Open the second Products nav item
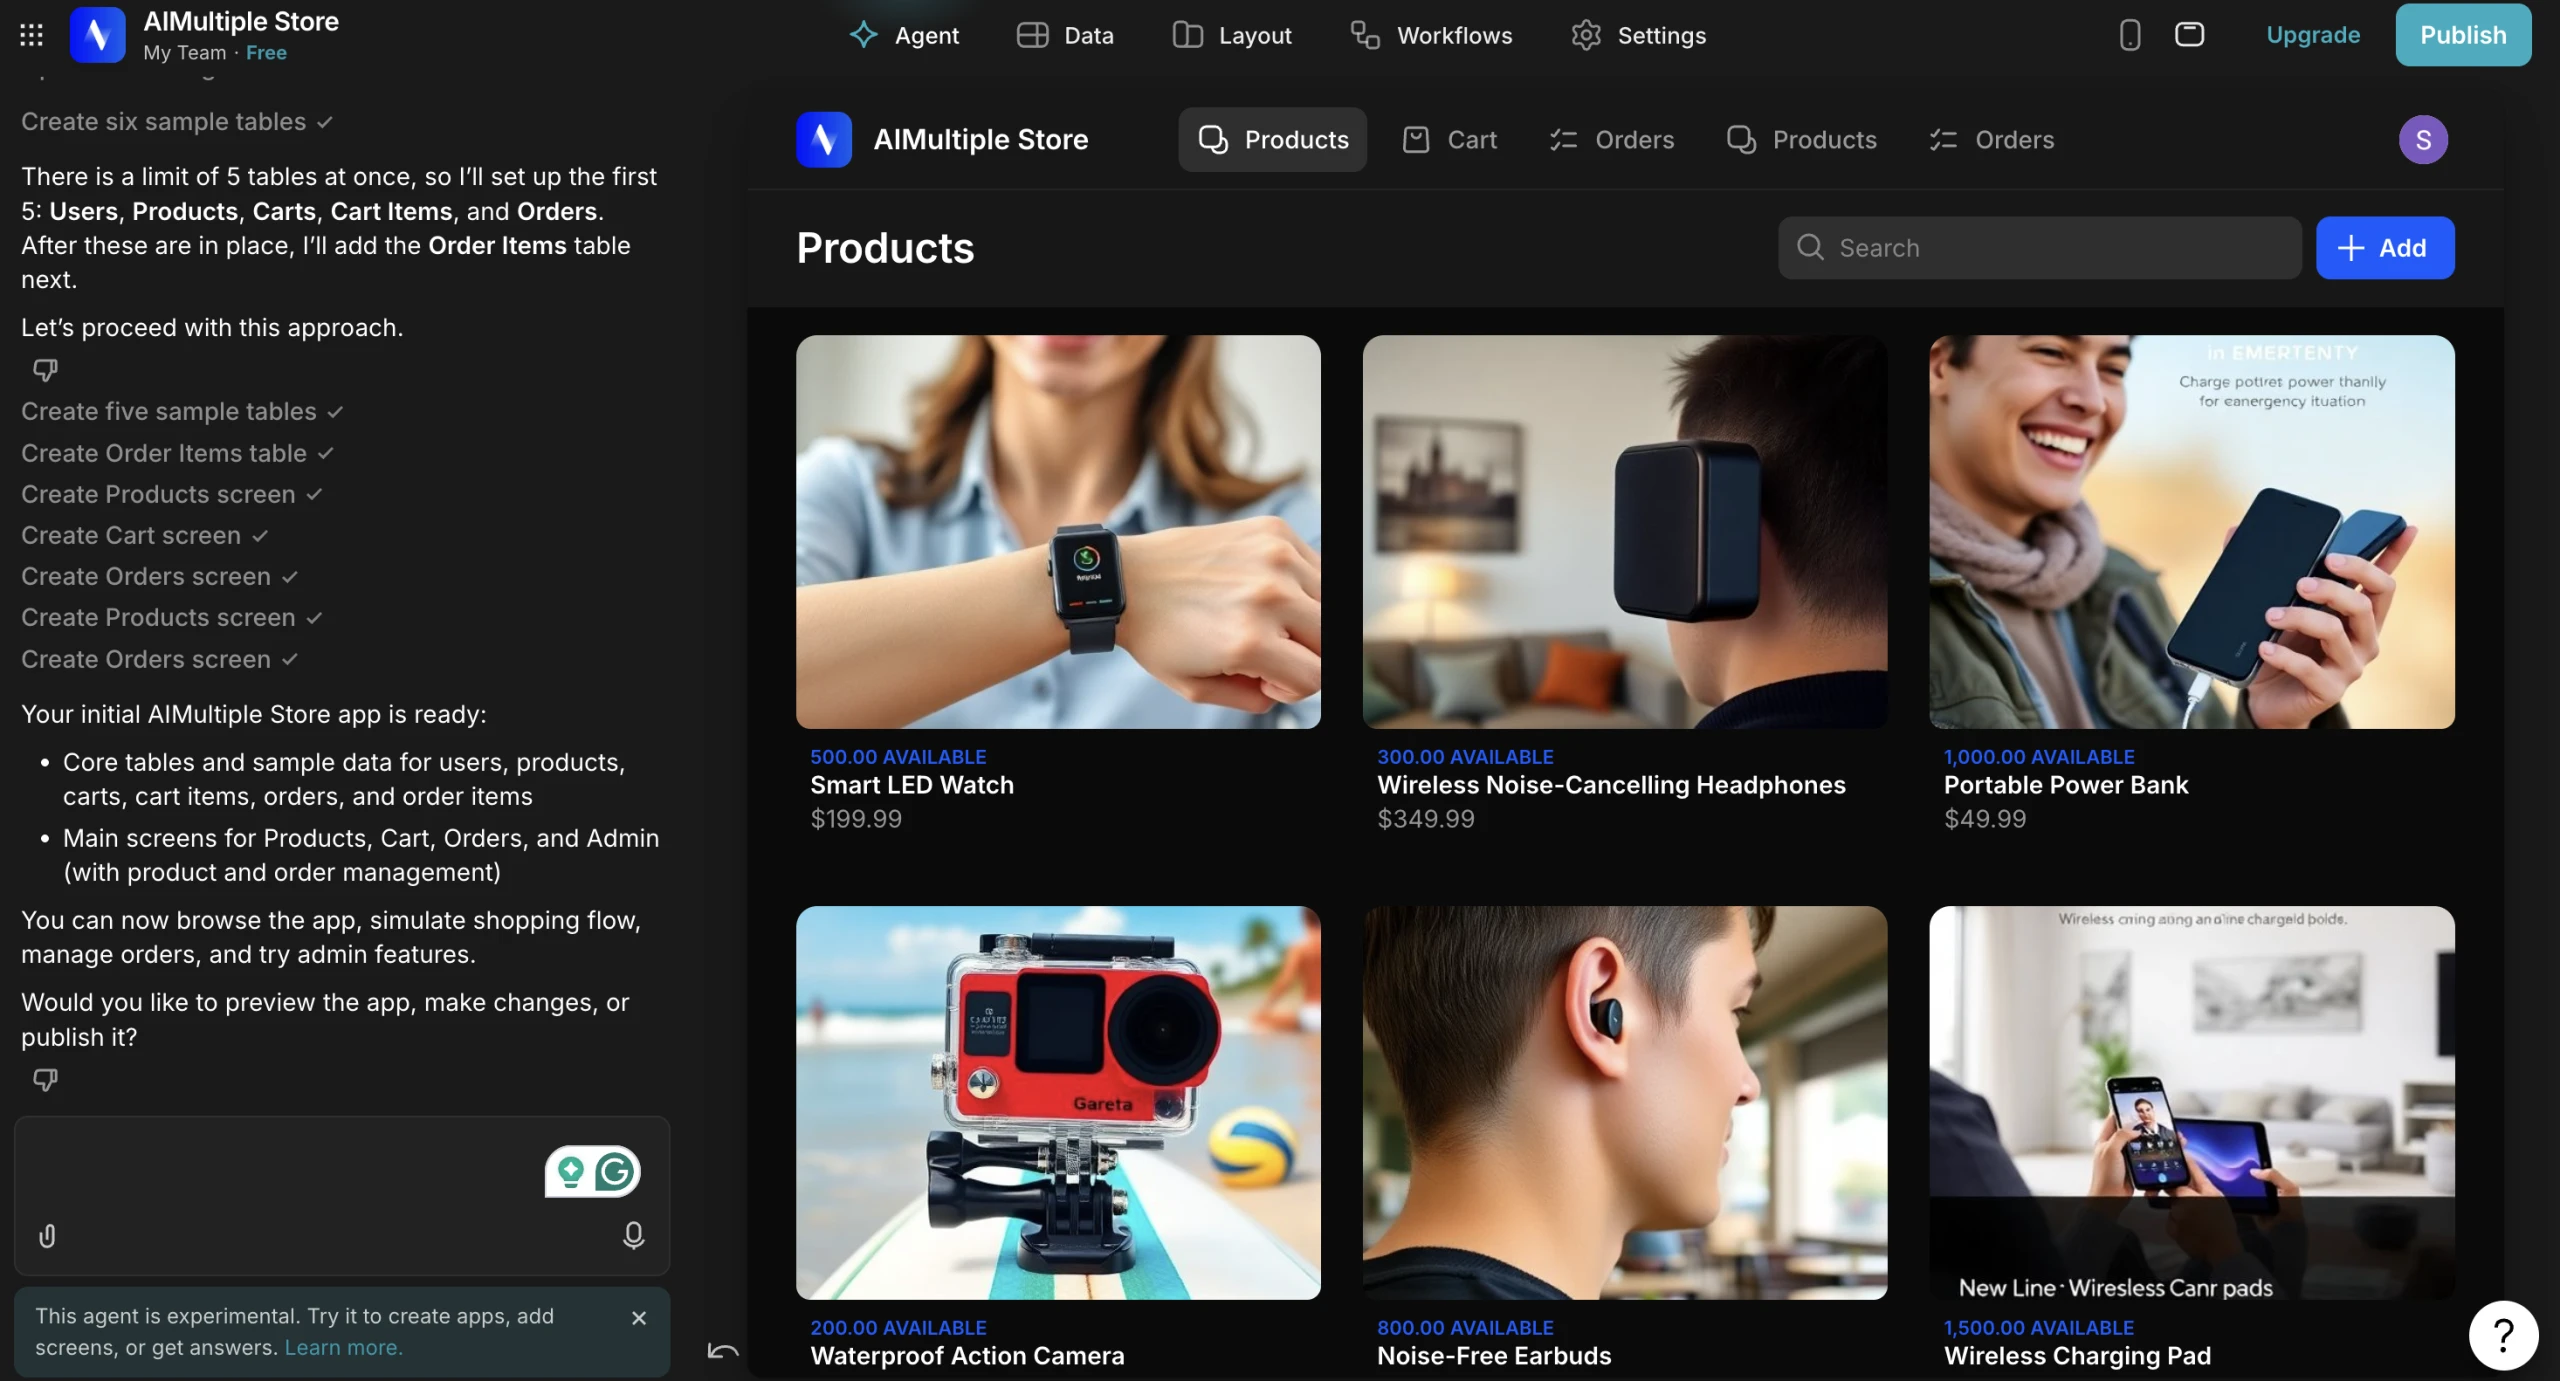The image size is (2560, 1381). [1802, 139]
